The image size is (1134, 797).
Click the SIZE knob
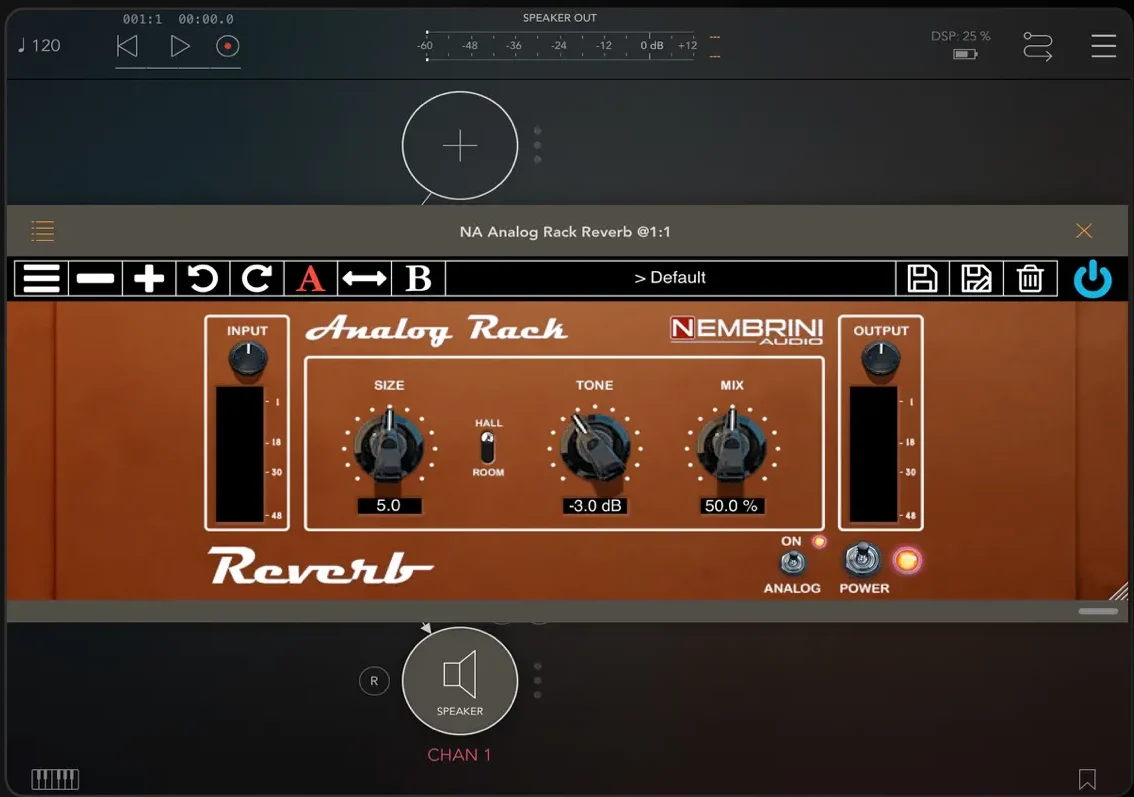coord(389,446)
